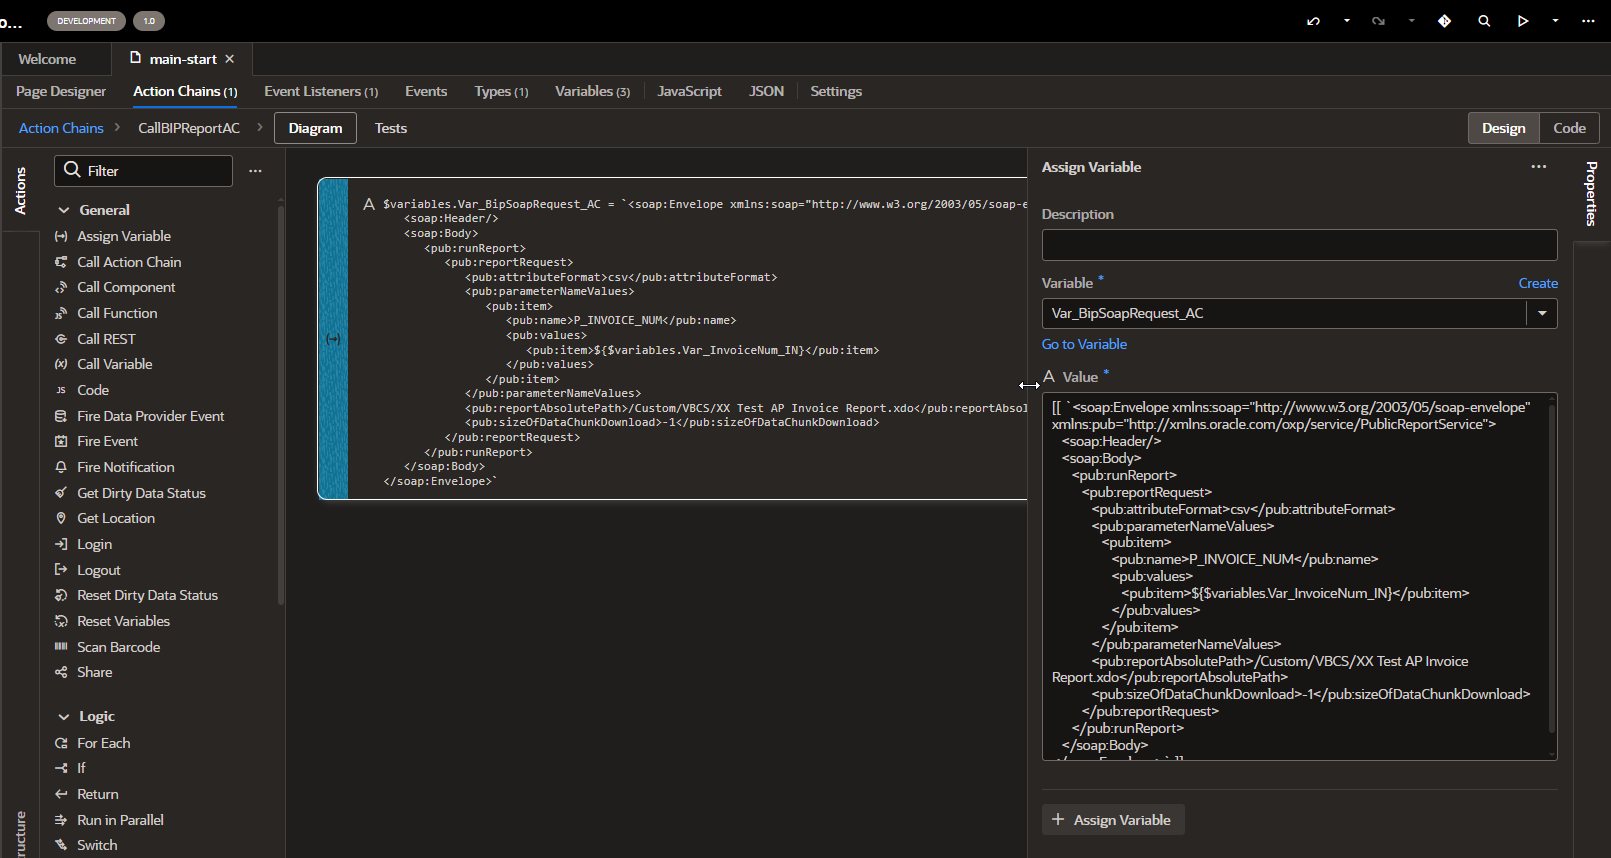Open the JavaScript tab

689,91
